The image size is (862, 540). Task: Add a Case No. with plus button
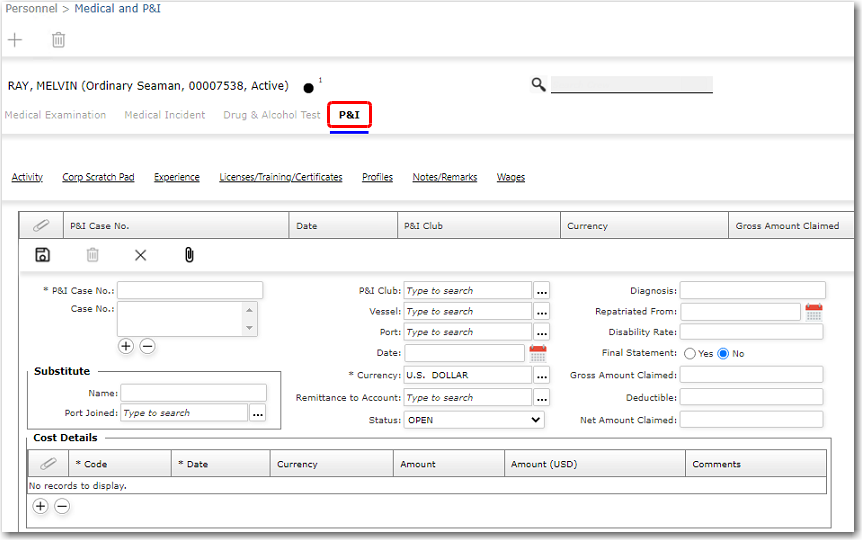click(x=126, y=346)
